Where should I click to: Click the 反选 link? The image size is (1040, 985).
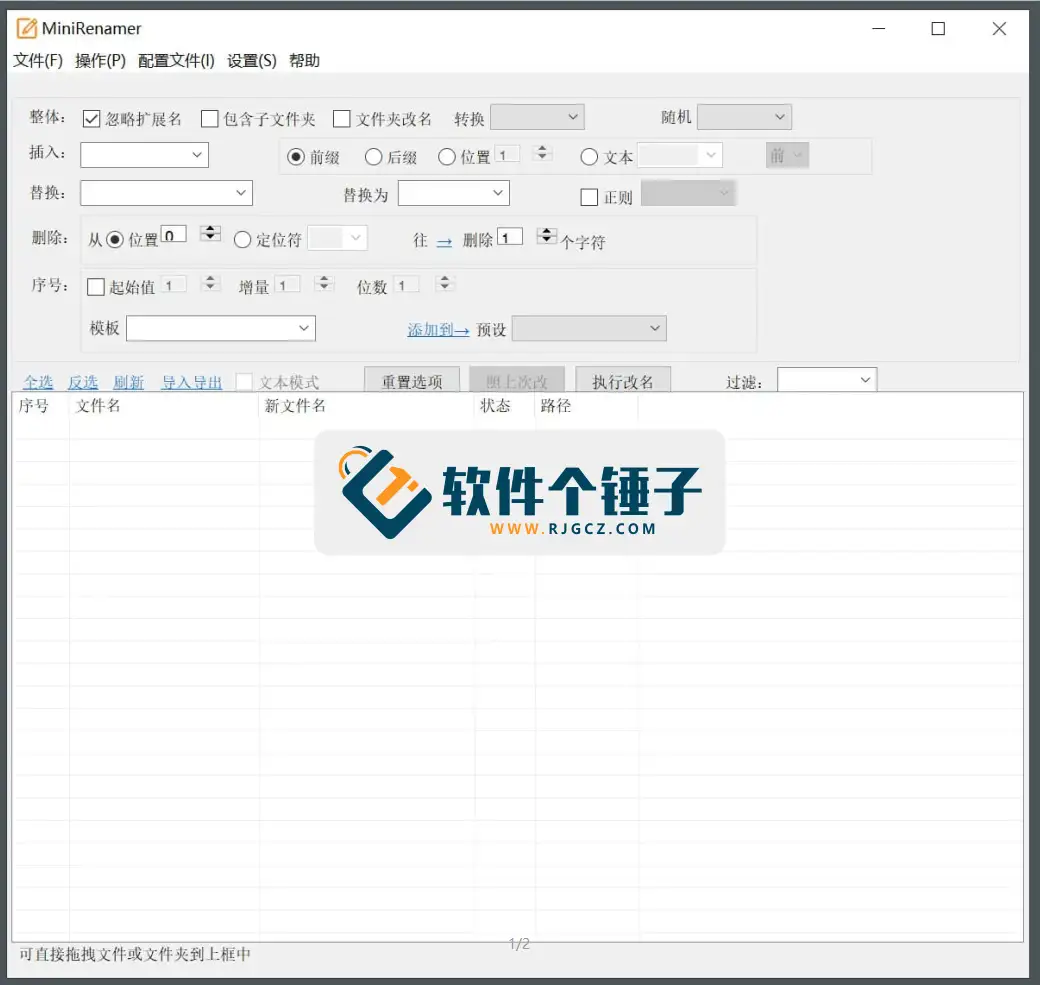click(83, 383)
